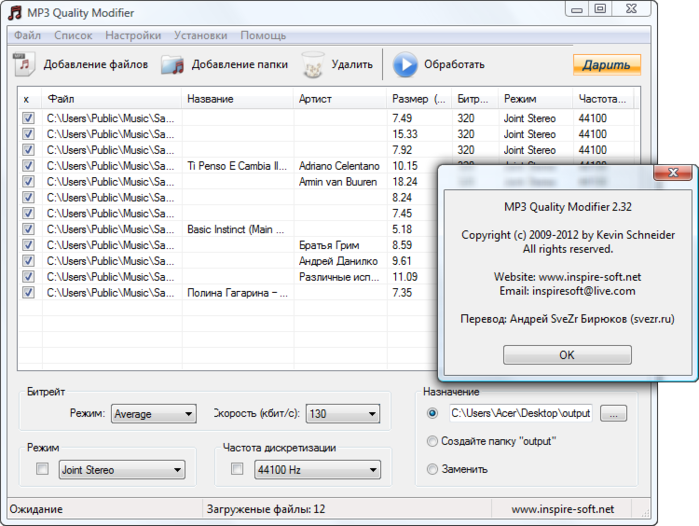Sort by the Размер column header
The image size is (699, 526).
(x=419, y=99)
